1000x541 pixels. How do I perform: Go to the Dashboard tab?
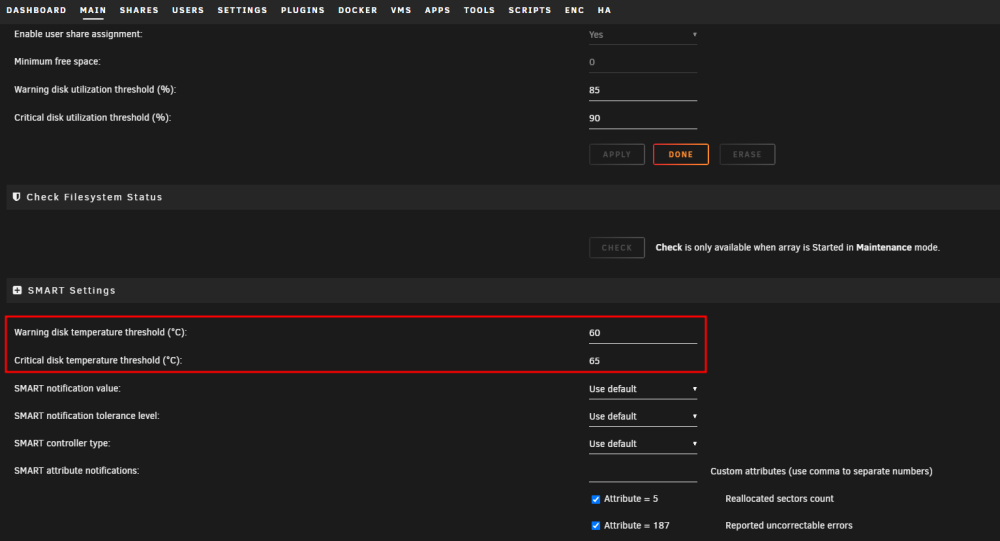tap(36, 10)
